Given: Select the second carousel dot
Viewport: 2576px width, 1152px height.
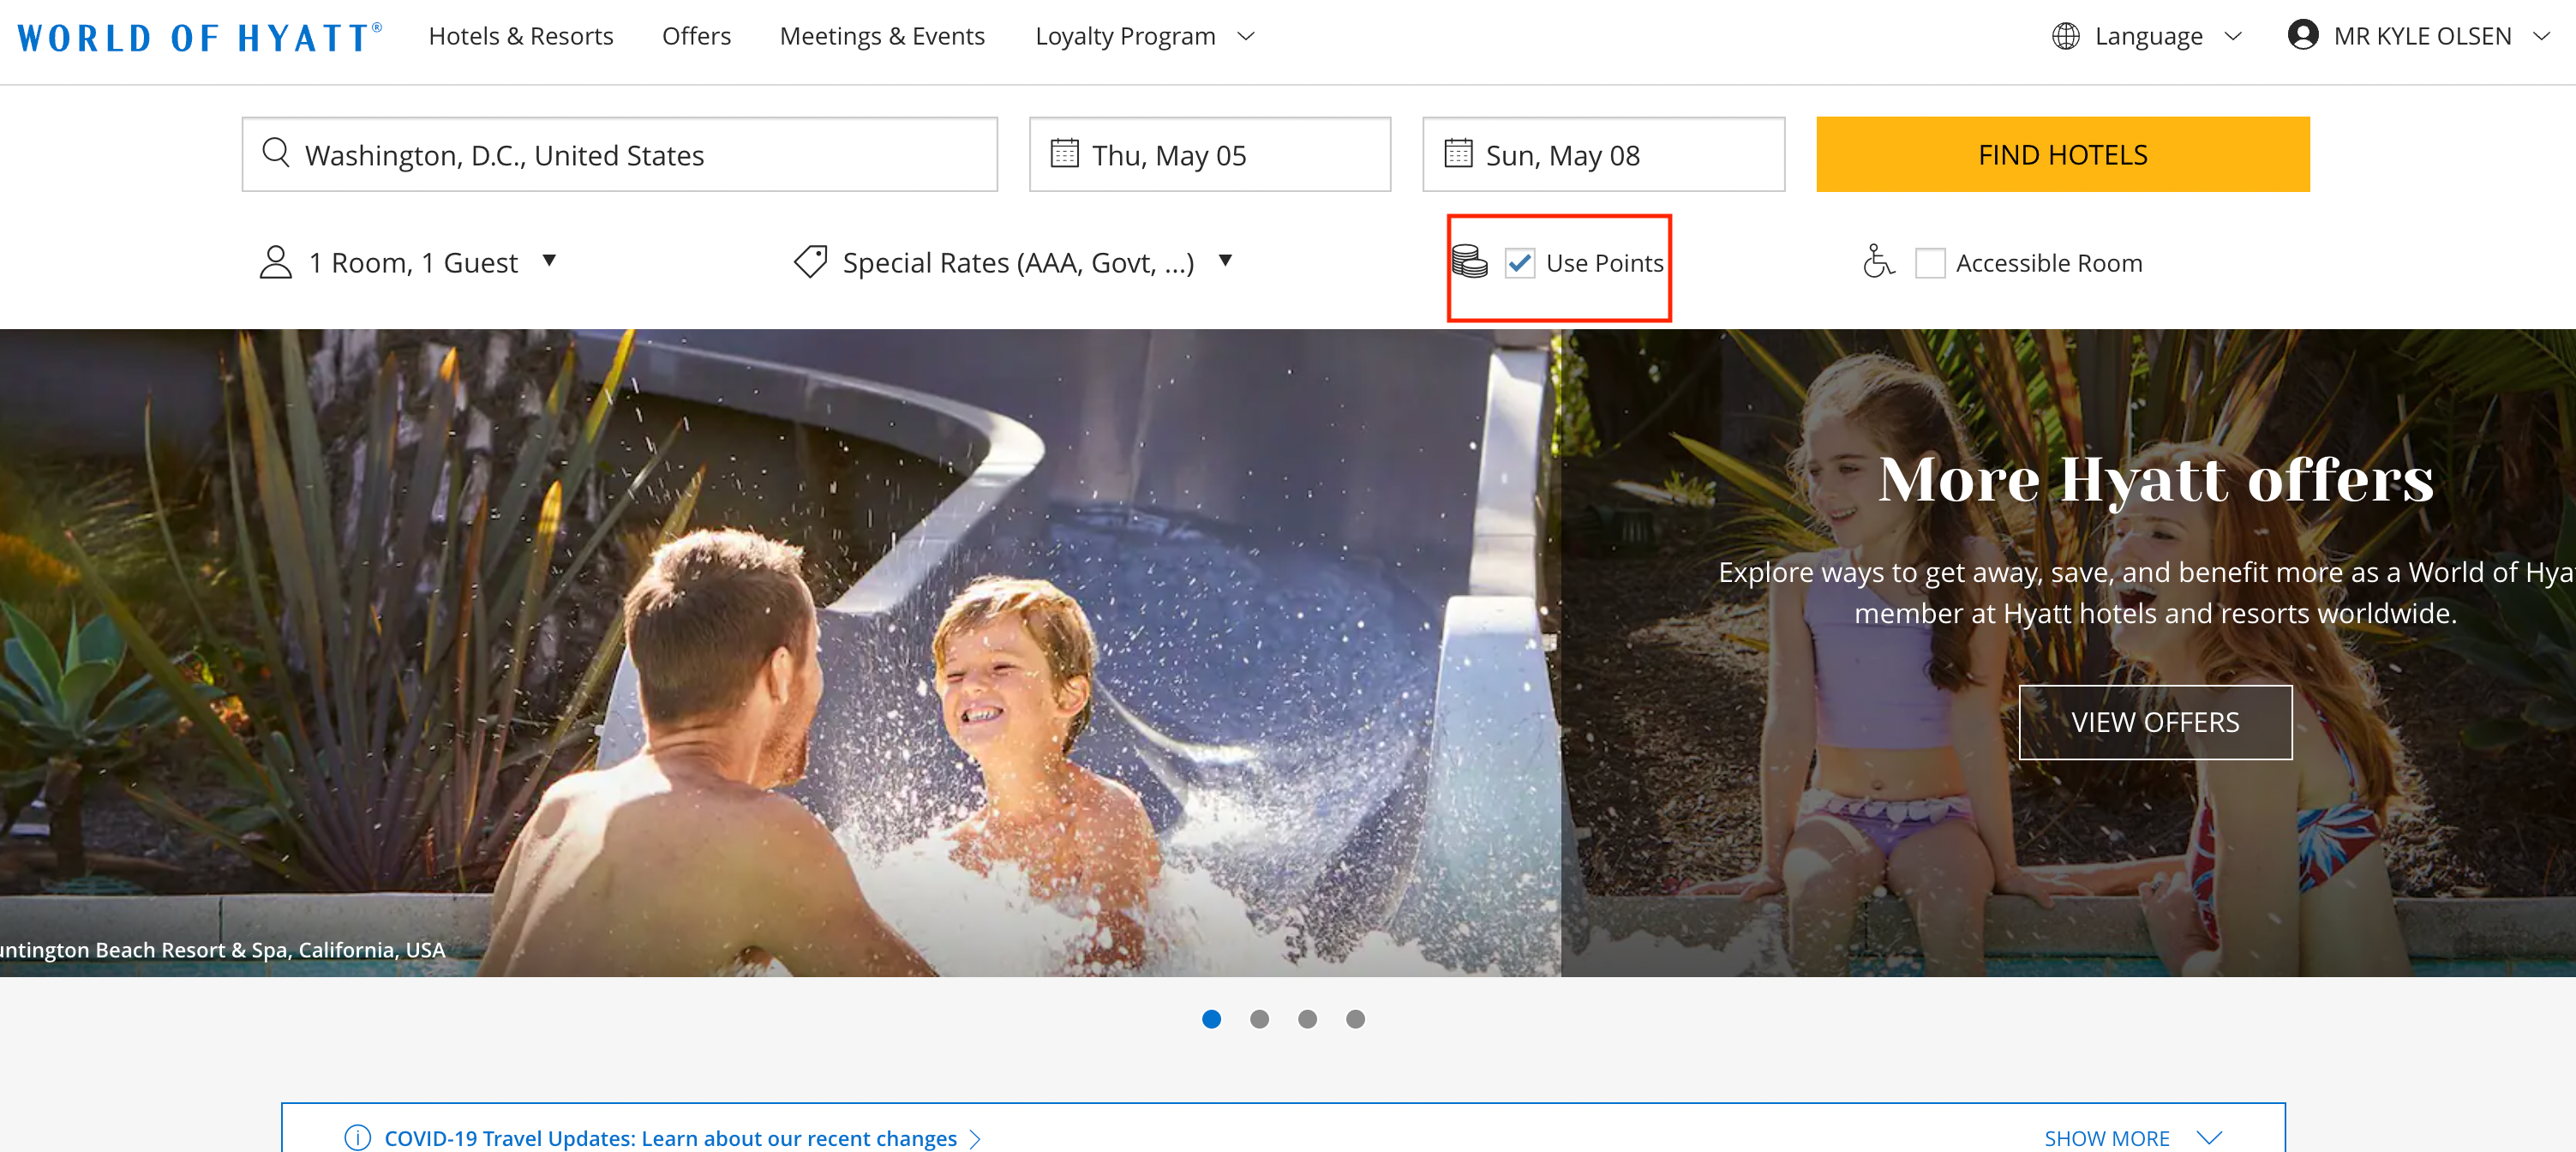Looking at the screenshot, I should click(1259, 1018).
